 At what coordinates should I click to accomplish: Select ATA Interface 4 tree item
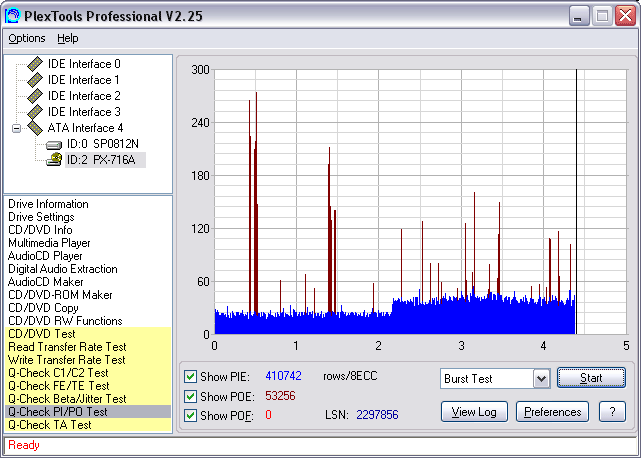point(85,128)
